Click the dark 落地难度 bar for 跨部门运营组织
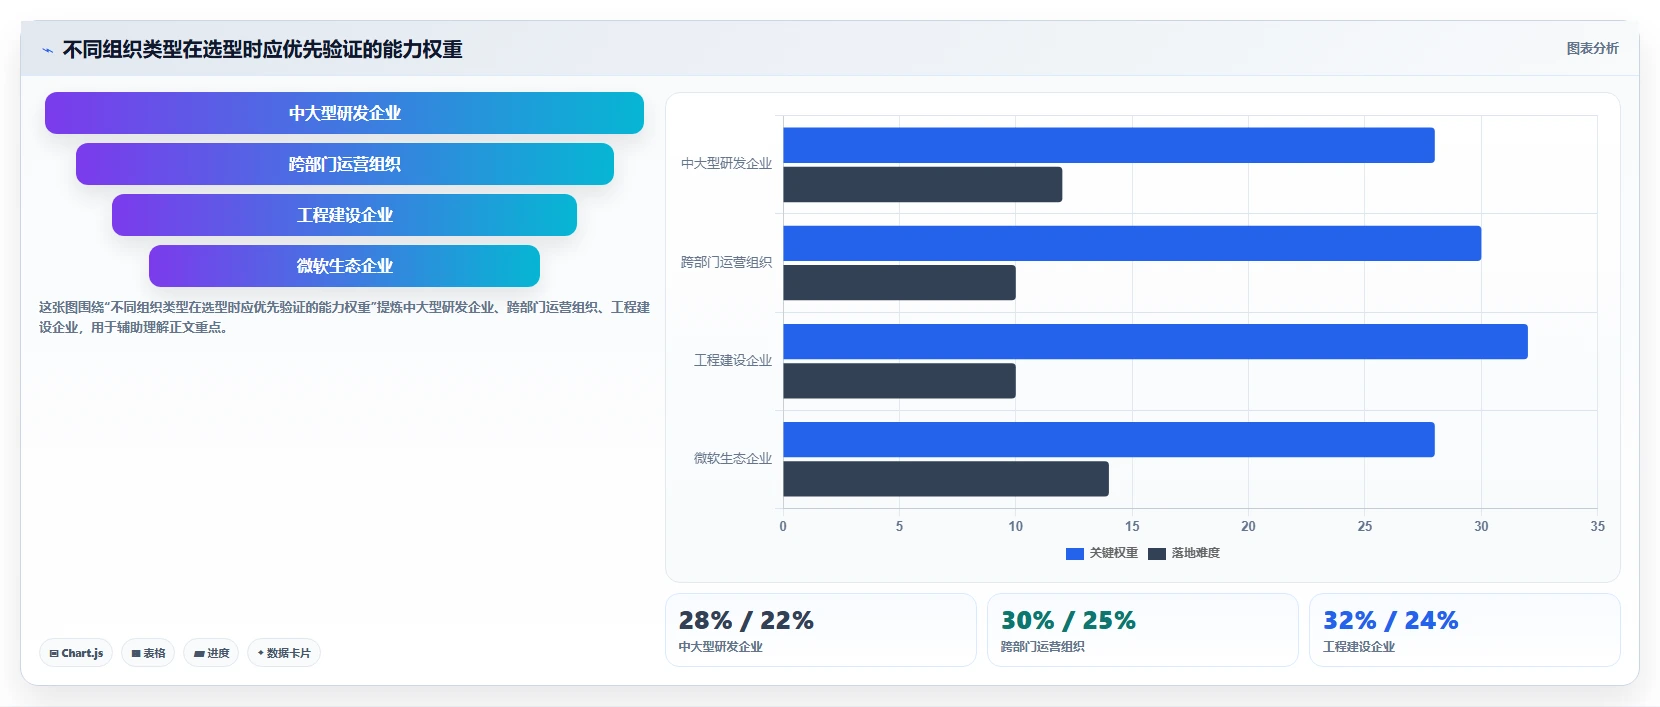The image size is (1660, 707). 900,282
